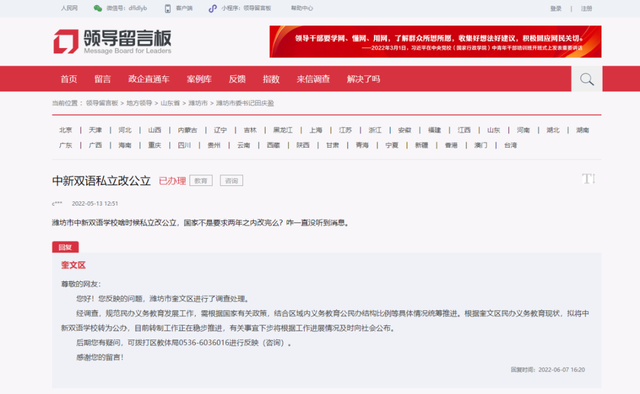Open the red banner advertisement
Viewport: 640px width, 394px height.
pos(435,42)
